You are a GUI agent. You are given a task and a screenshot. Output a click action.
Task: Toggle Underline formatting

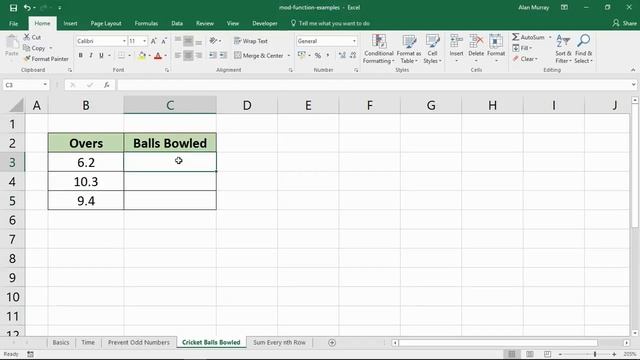point(101,56)
